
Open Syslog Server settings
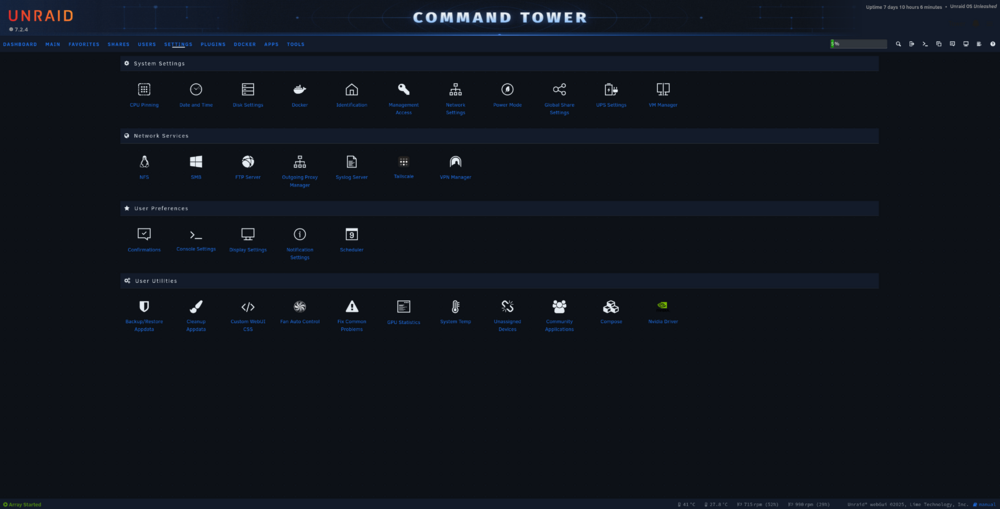351,167
